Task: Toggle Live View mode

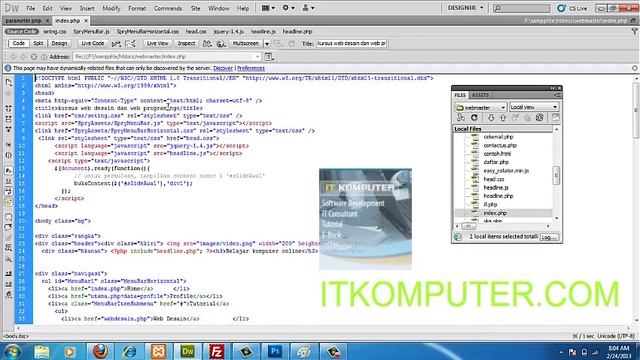Action: 157,43
